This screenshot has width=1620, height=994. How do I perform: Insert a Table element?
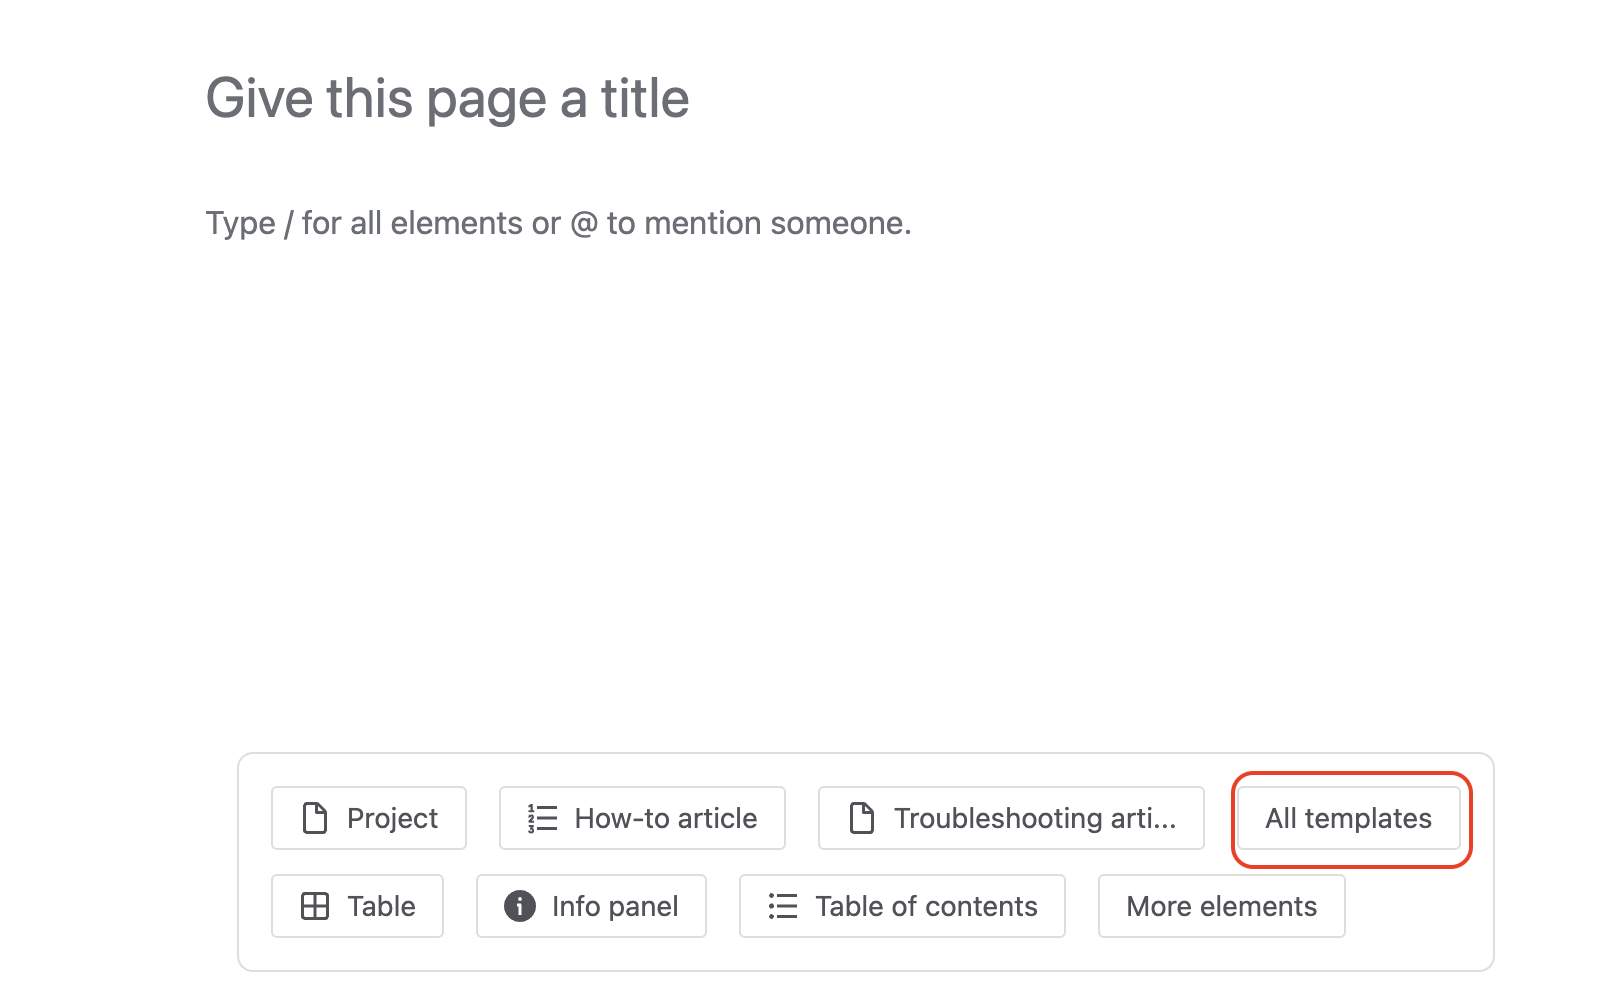click(357, 906)
